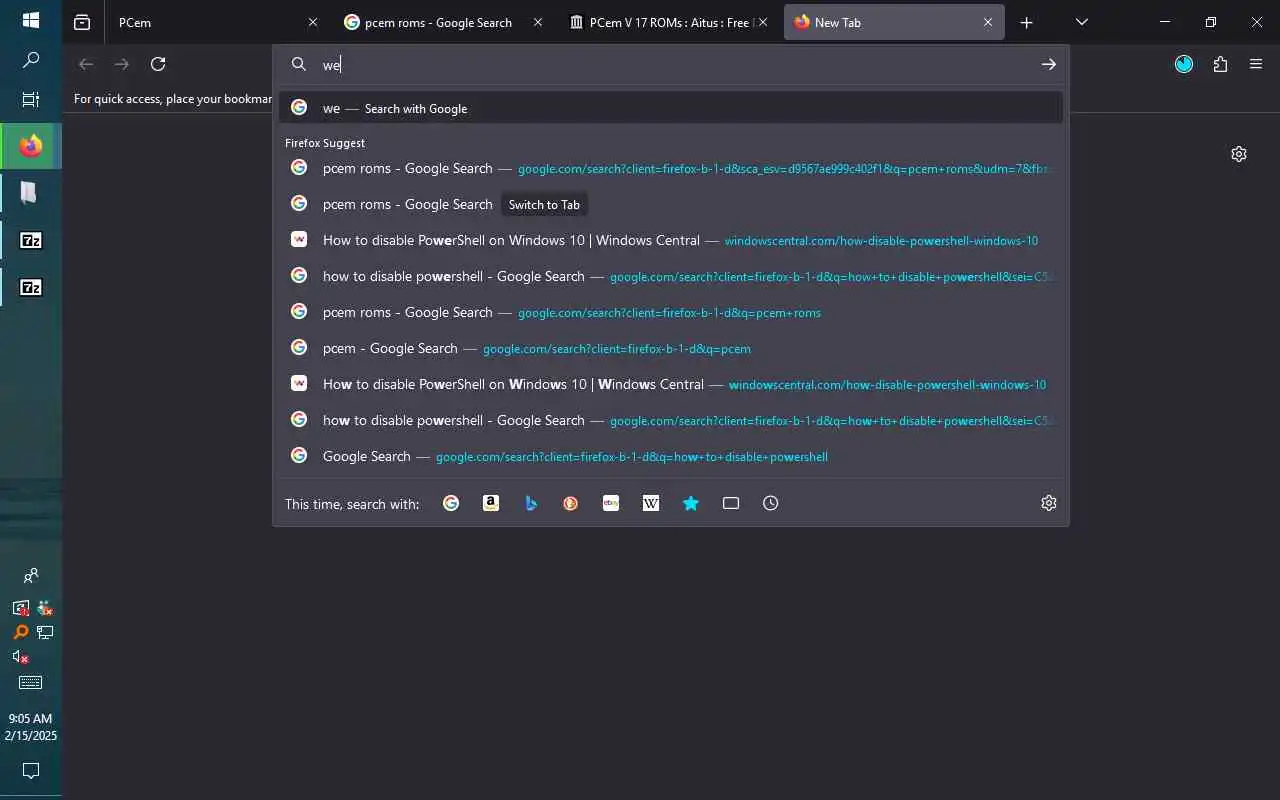Open the Windows notification center
The image size is (1280, 800).
click(31, 771)
